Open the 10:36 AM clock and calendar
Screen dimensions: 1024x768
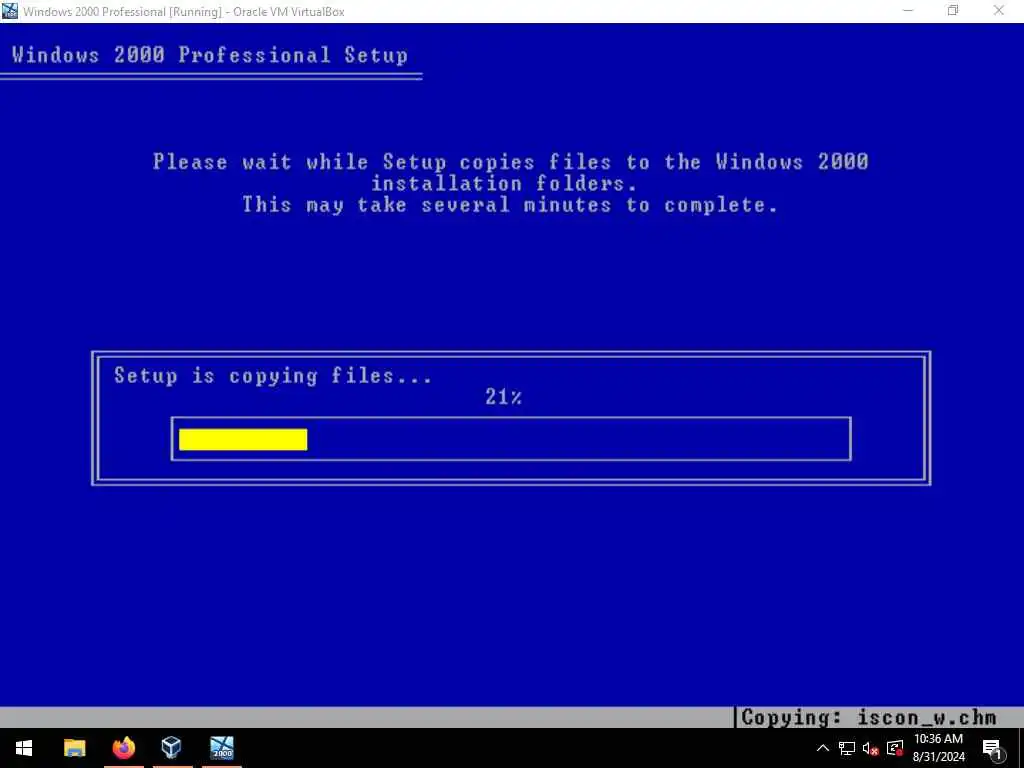point(938,748)
